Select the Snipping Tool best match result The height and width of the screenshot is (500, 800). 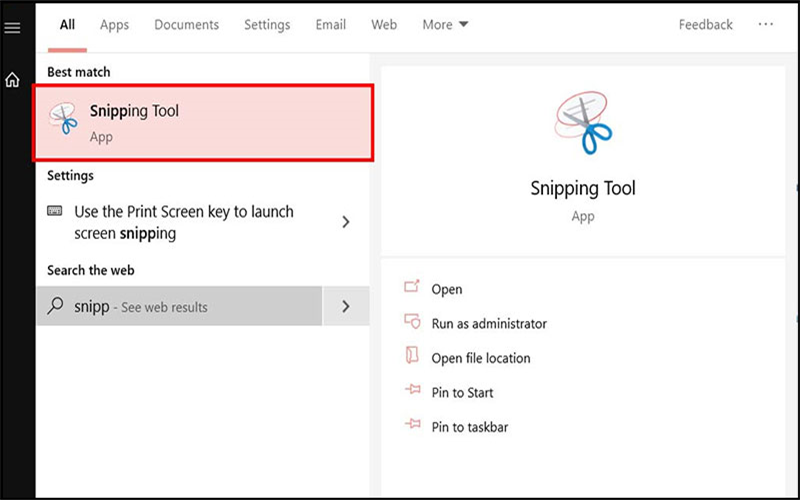[203, 123]
